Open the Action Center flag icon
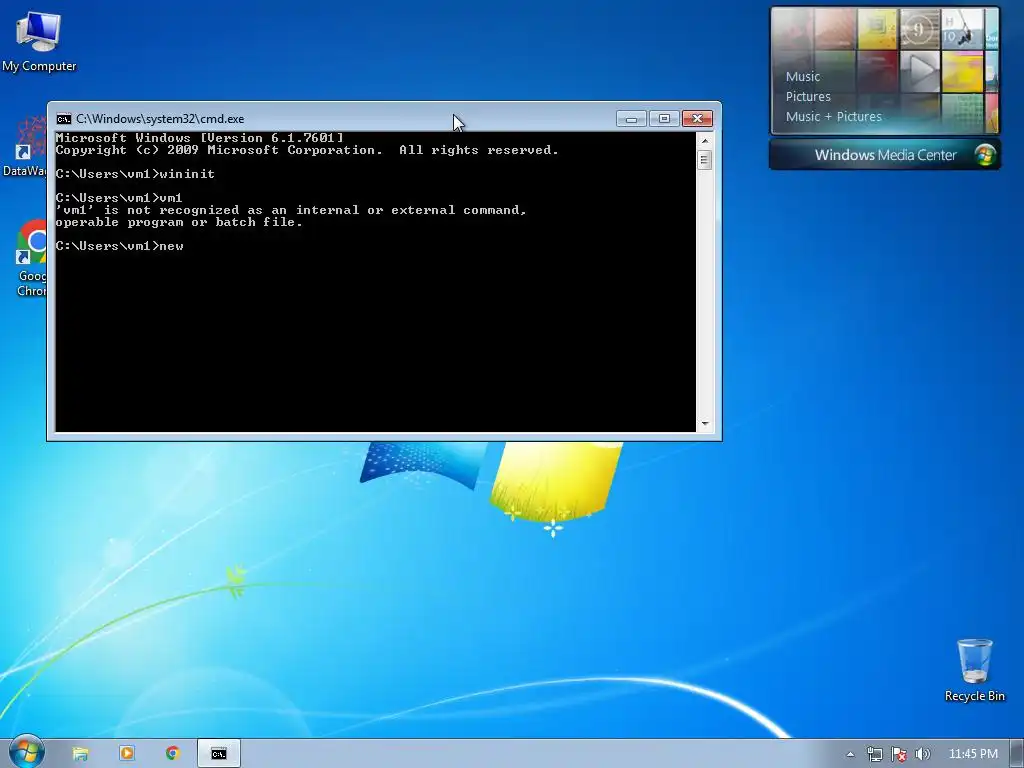Screen dimensions: 1024x768 (899, 754)
